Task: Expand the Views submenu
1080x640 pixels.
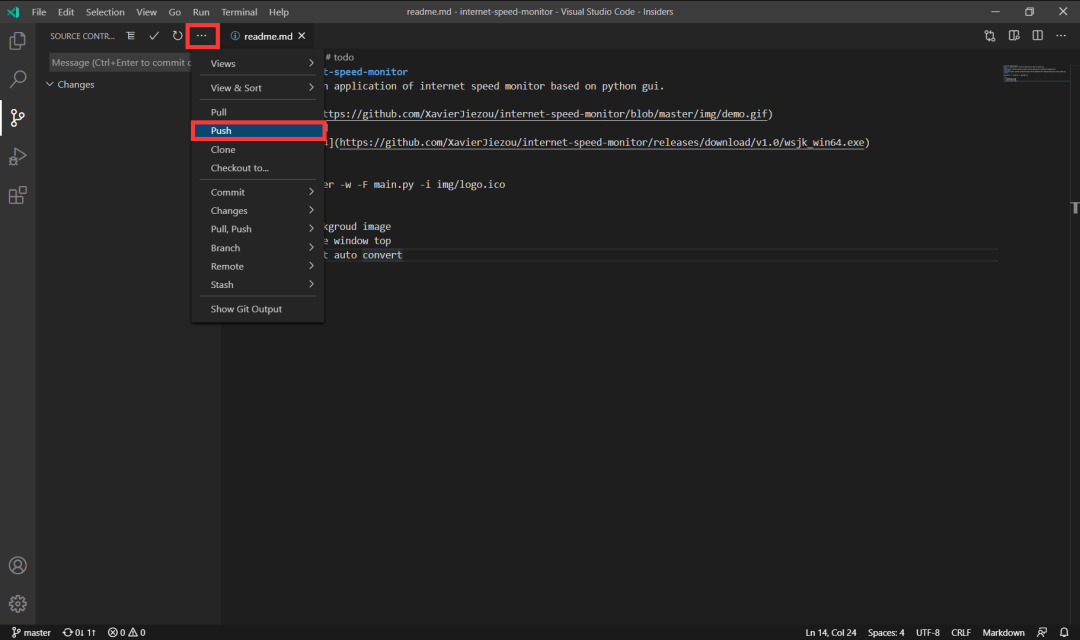Action: coord(258,63)
